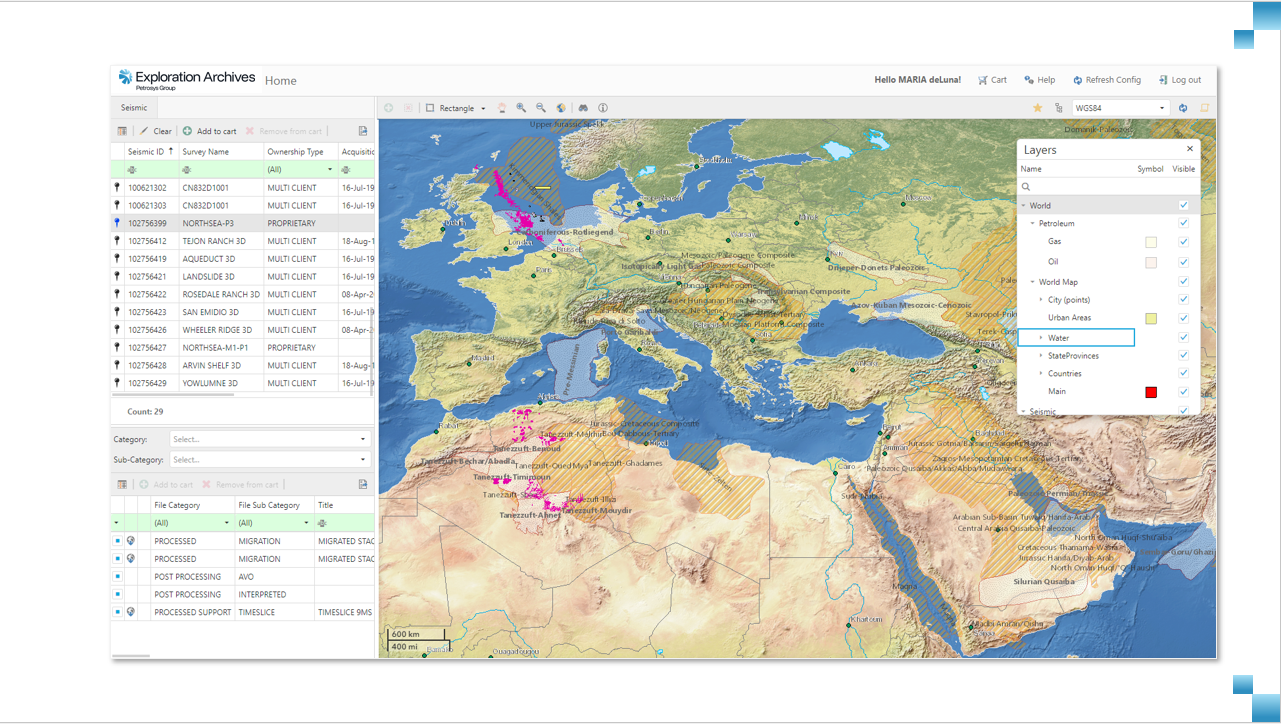Viewport: 1281px width, 724px height.
Task: Activate the Zoom In magnifier tool
Action: (521, 108)
